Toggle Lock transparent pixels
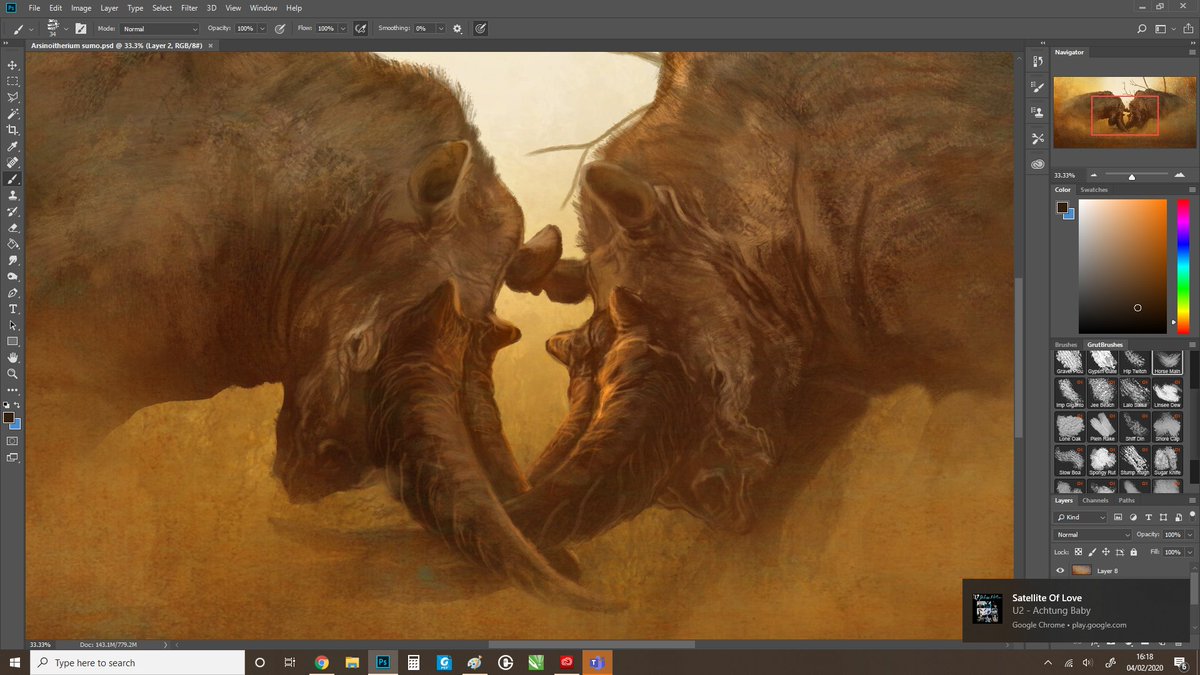Viewport: 1200px width, 675px height. [1078, 552]
